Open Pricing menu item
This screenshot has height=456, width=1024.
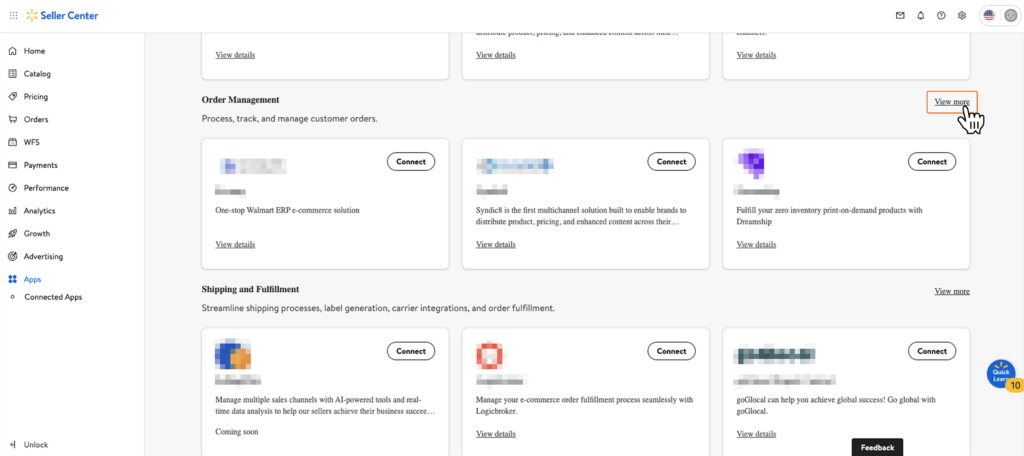click(x=36, y=97)
